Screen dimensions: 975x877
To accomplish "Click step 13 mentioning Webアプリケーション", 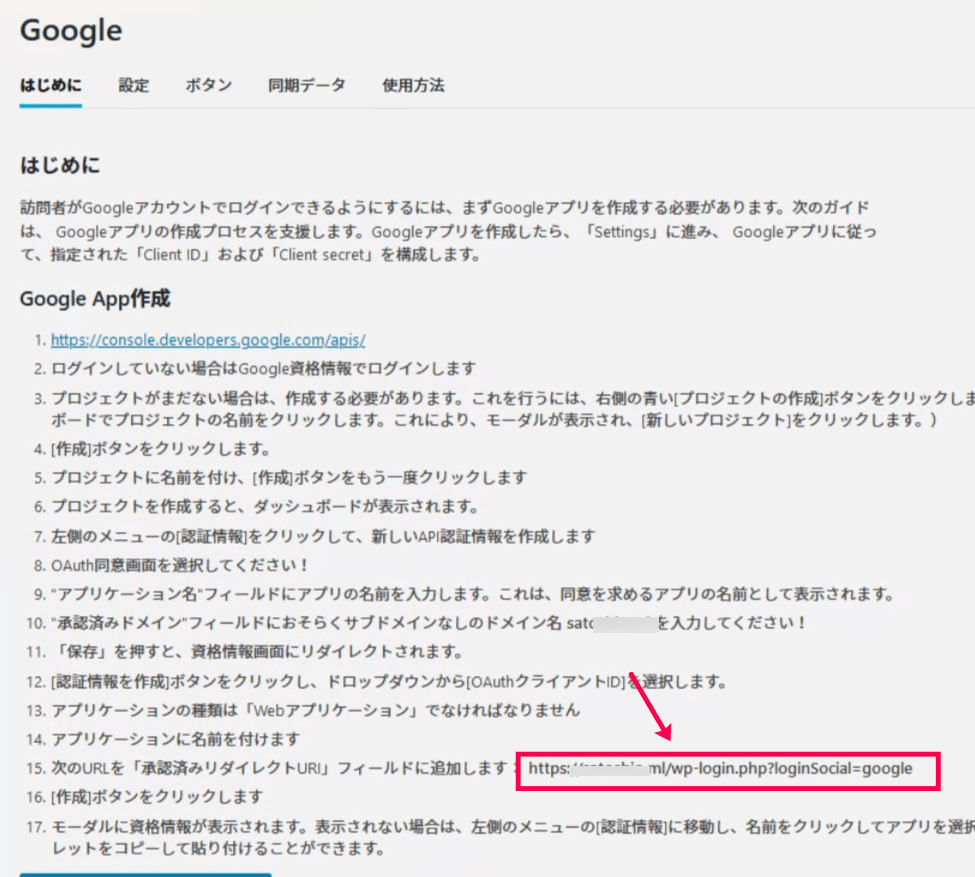I will (x=315, y=710).
